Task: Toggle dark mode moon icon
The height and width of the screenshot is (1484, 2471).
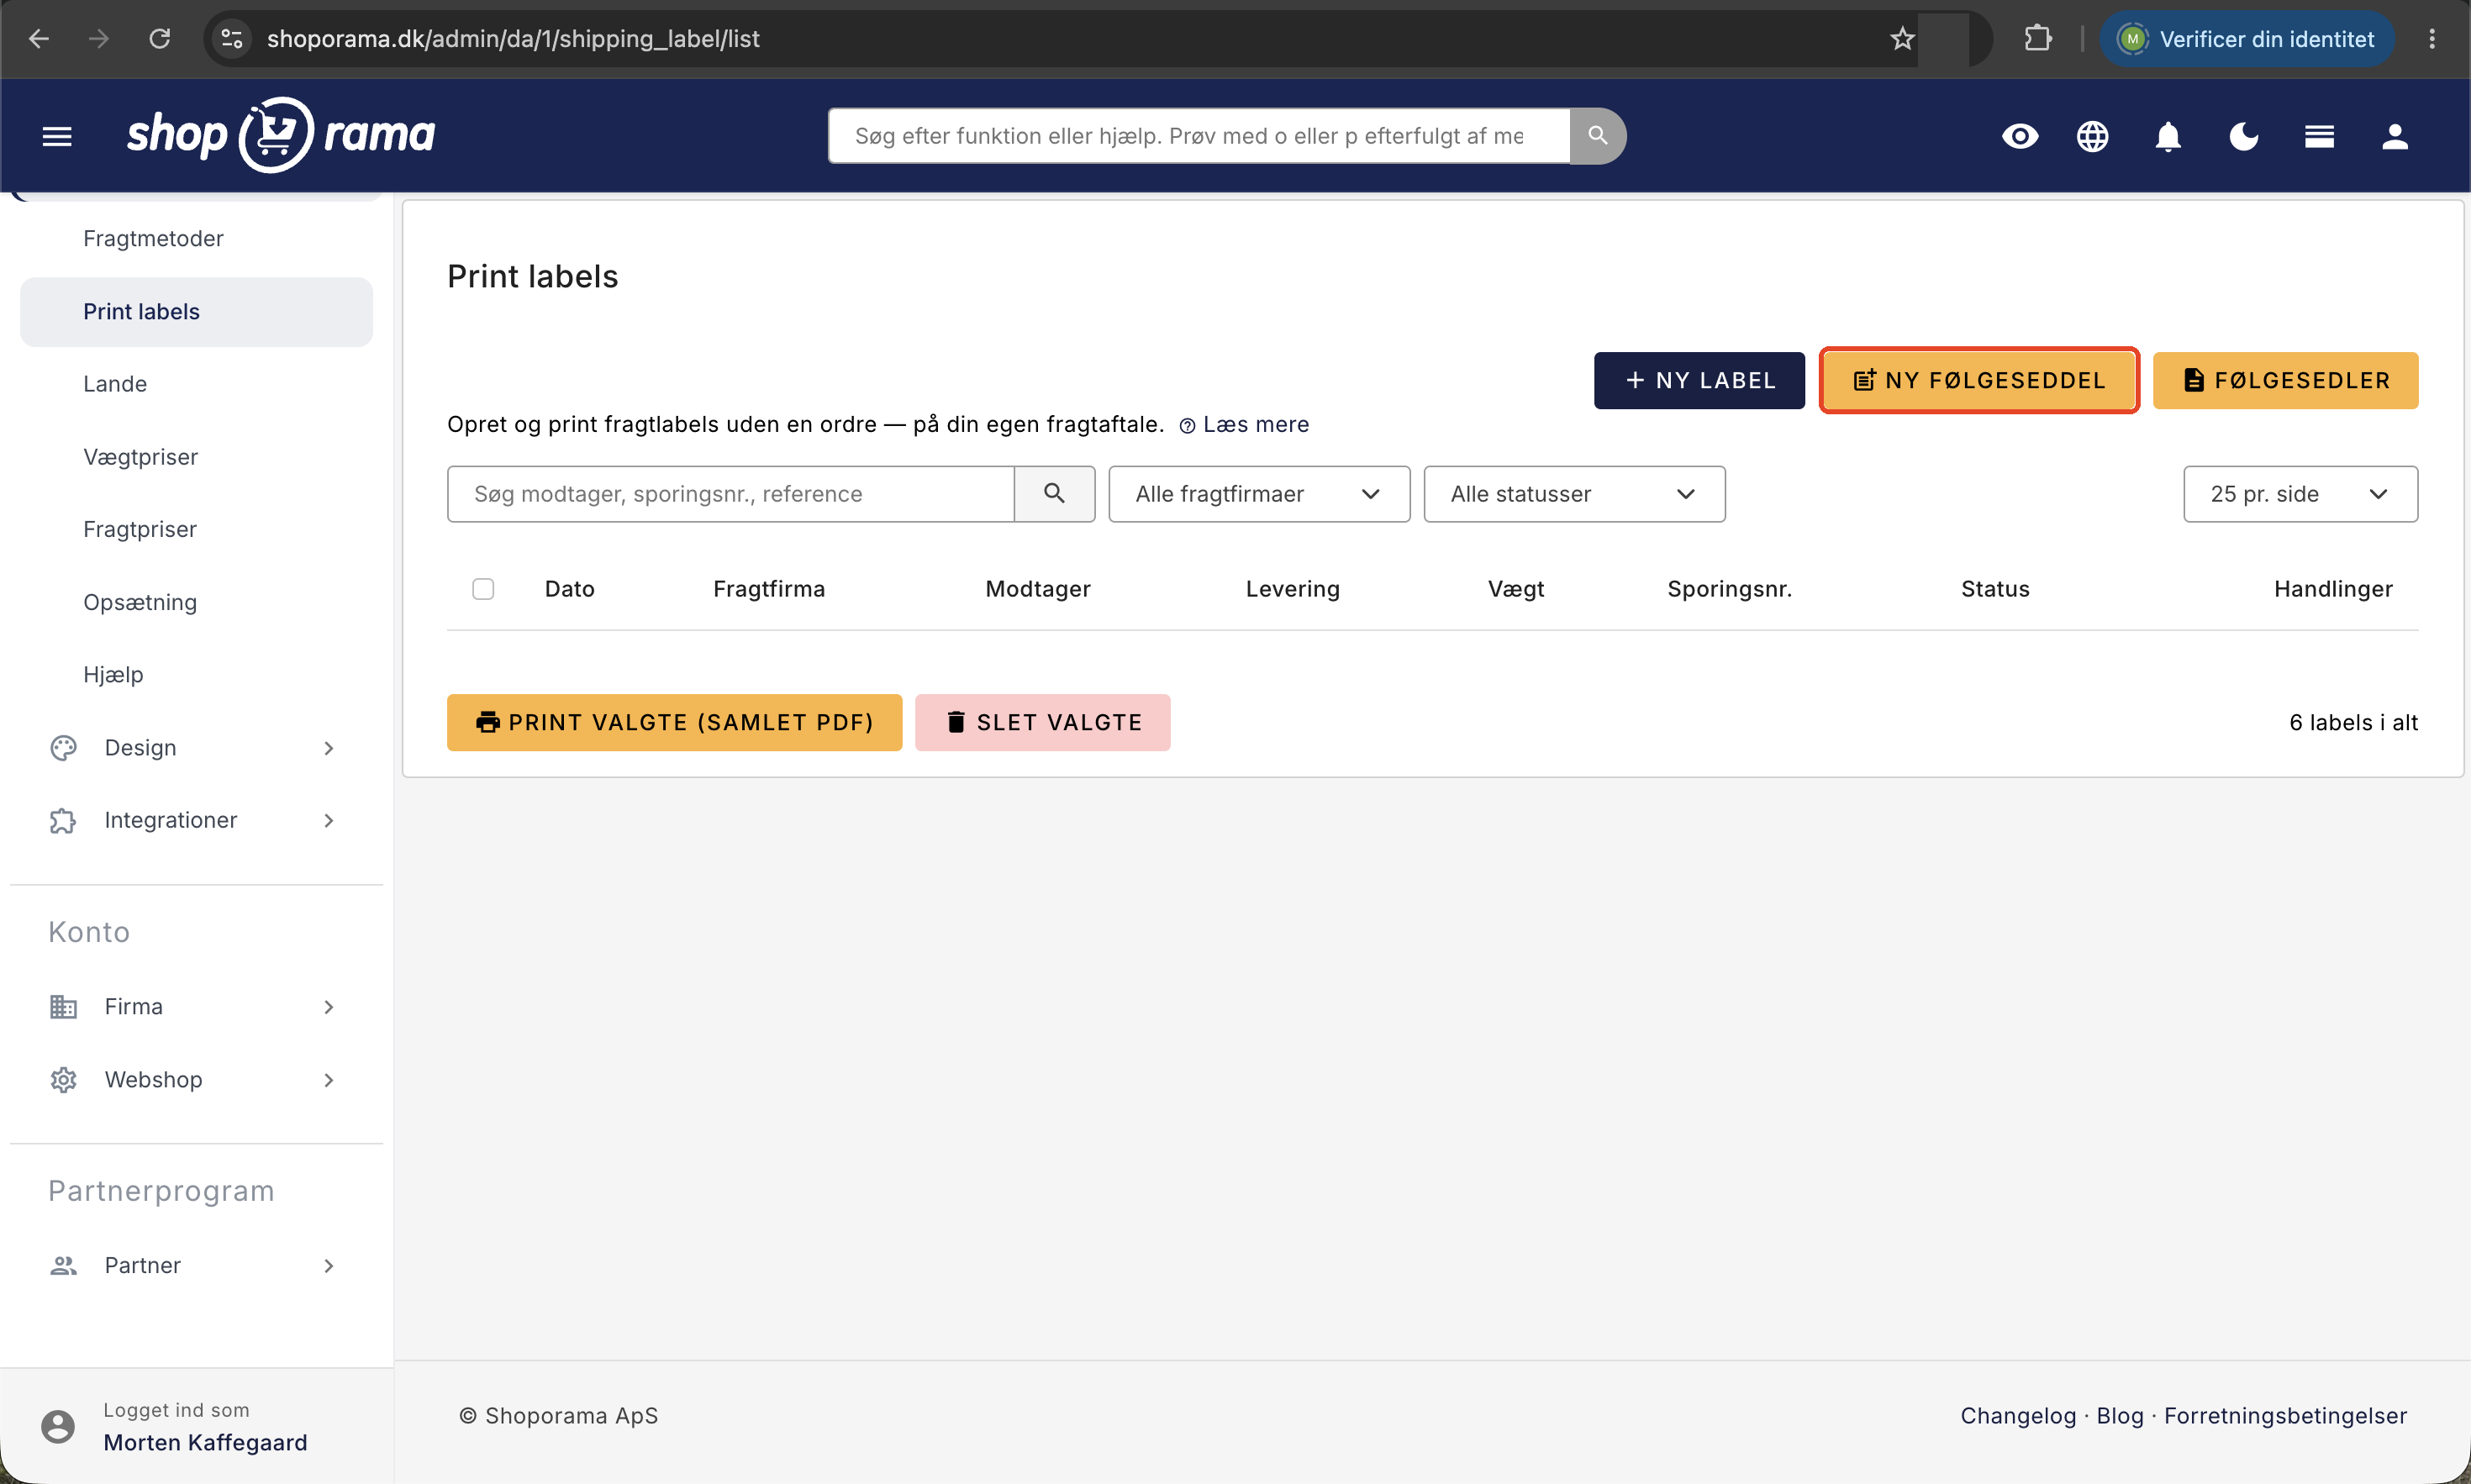Action: pyautogui.click(x=2243, y=136)
